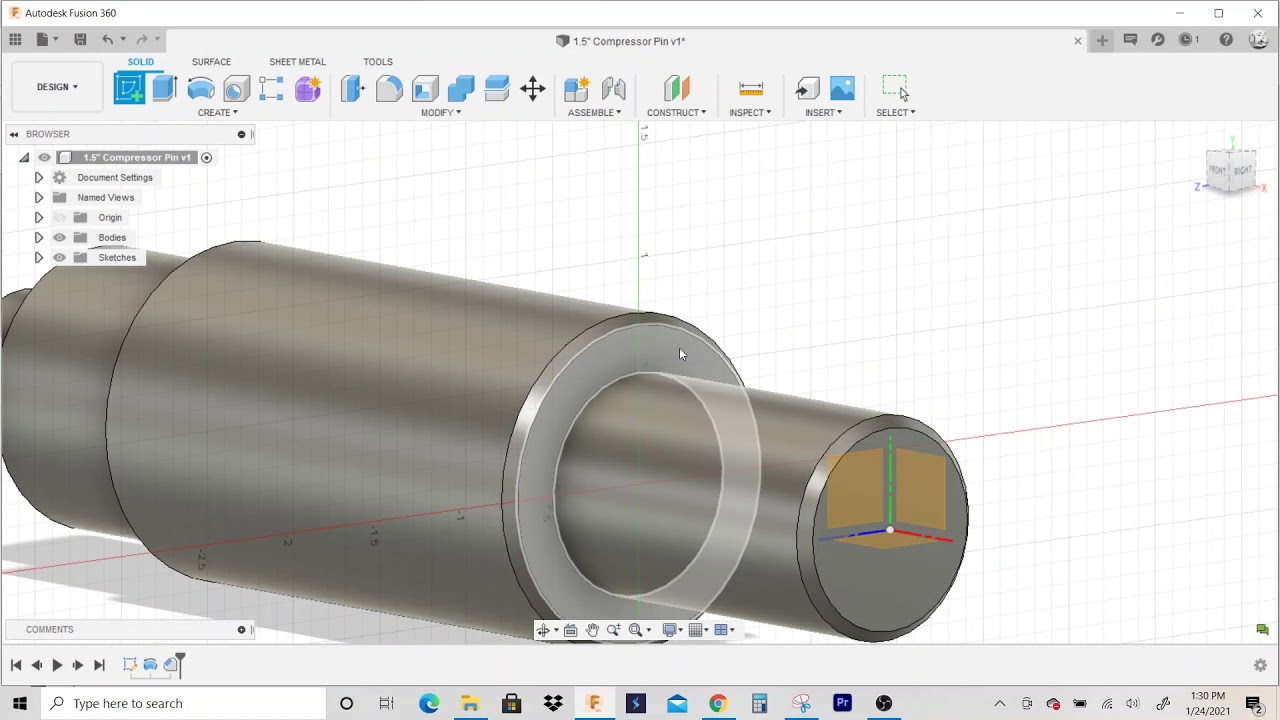The height and width of the screenshot is (720, 1280).
Task: Select the Pan hand tool in navigation bar
Action: pos(592,630)
